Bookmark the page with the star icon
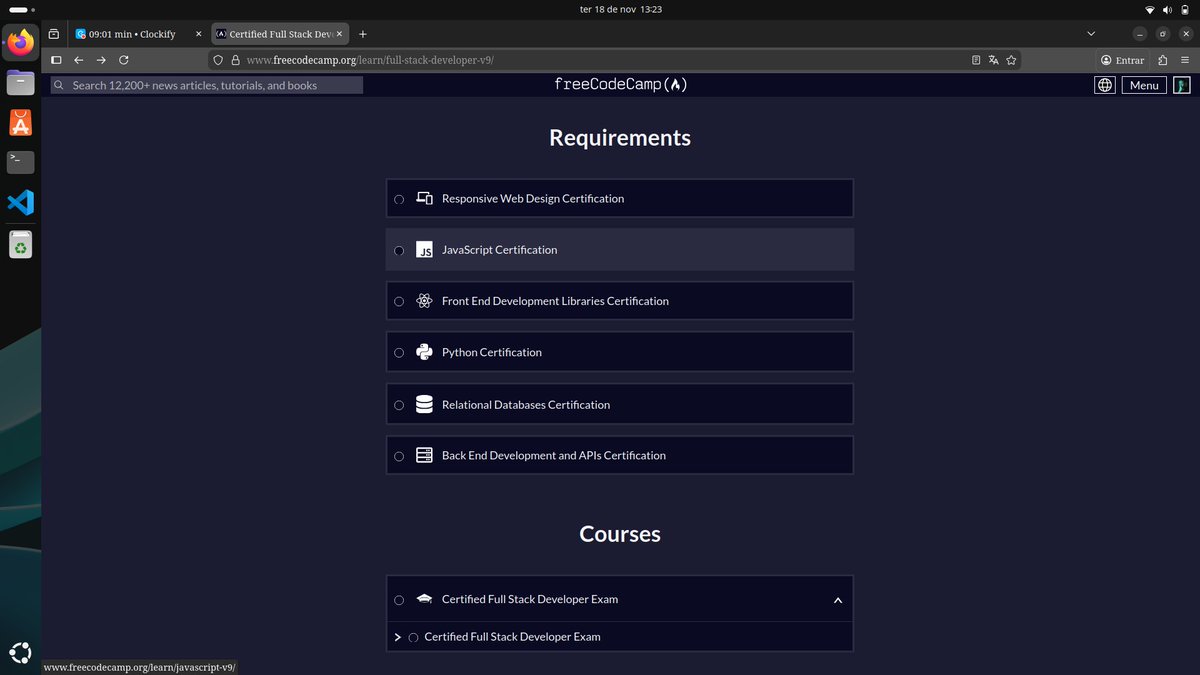Viewport: 1200px width, 675px height. [x=1011, y=60]
